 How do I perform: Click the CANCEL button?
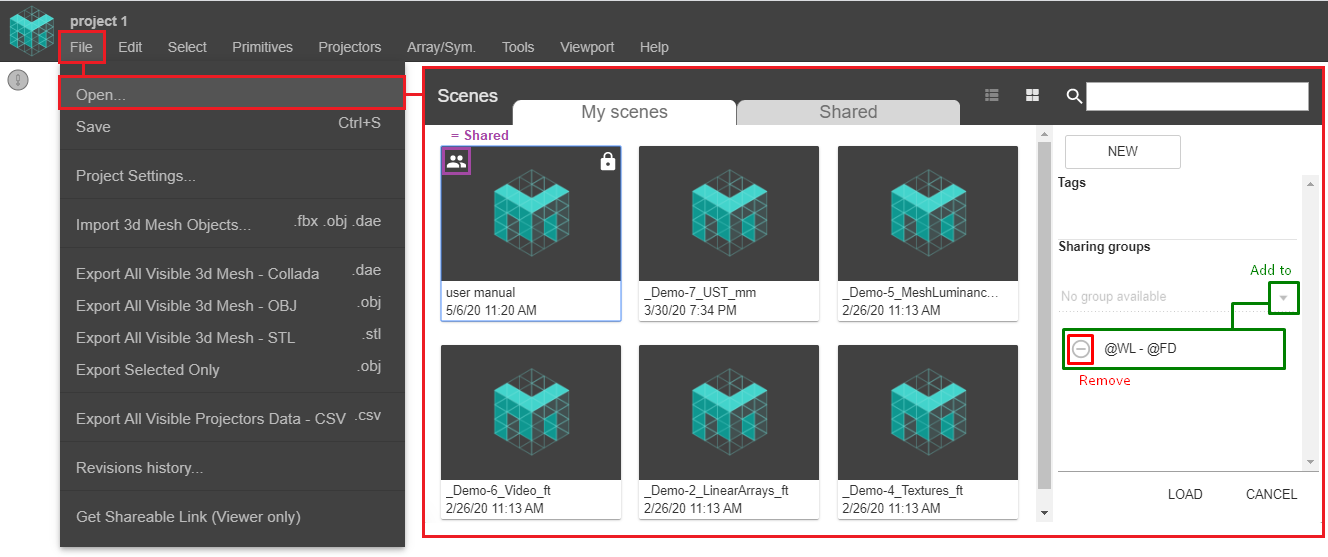[1271, 494]
